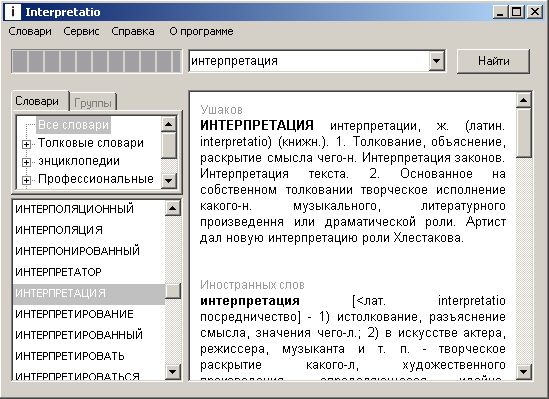Click bold ИНТЕРПРЕТАЦИЯ headword in Ушаков article
The image size is (549, 399).
pos(257,125)
